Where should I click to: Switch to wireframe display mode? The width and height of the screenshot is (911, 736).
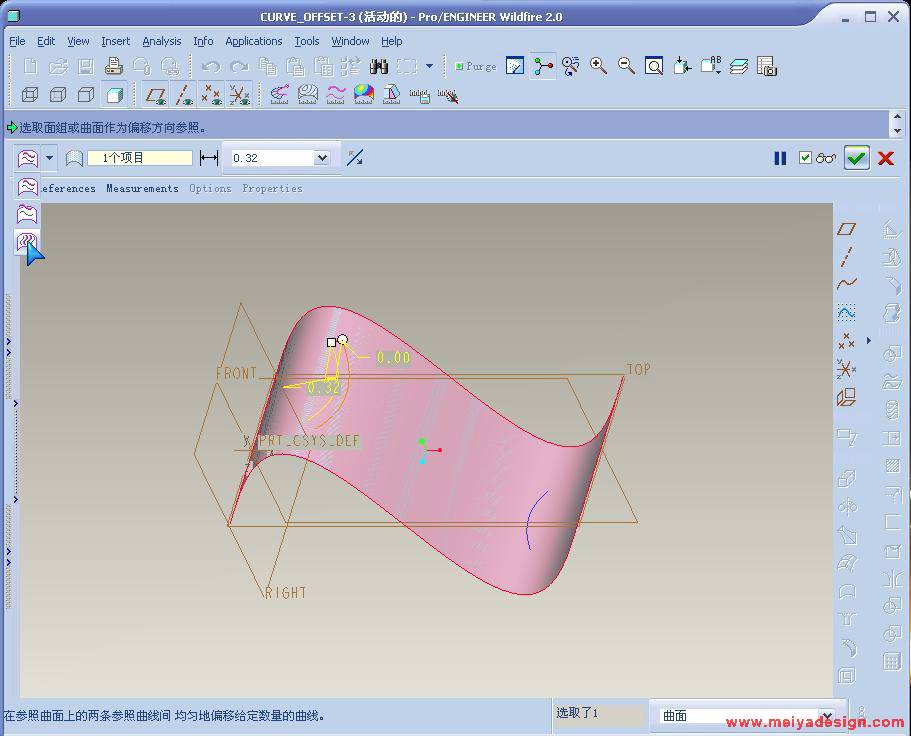pyautogui.click(x=30, y=95)
